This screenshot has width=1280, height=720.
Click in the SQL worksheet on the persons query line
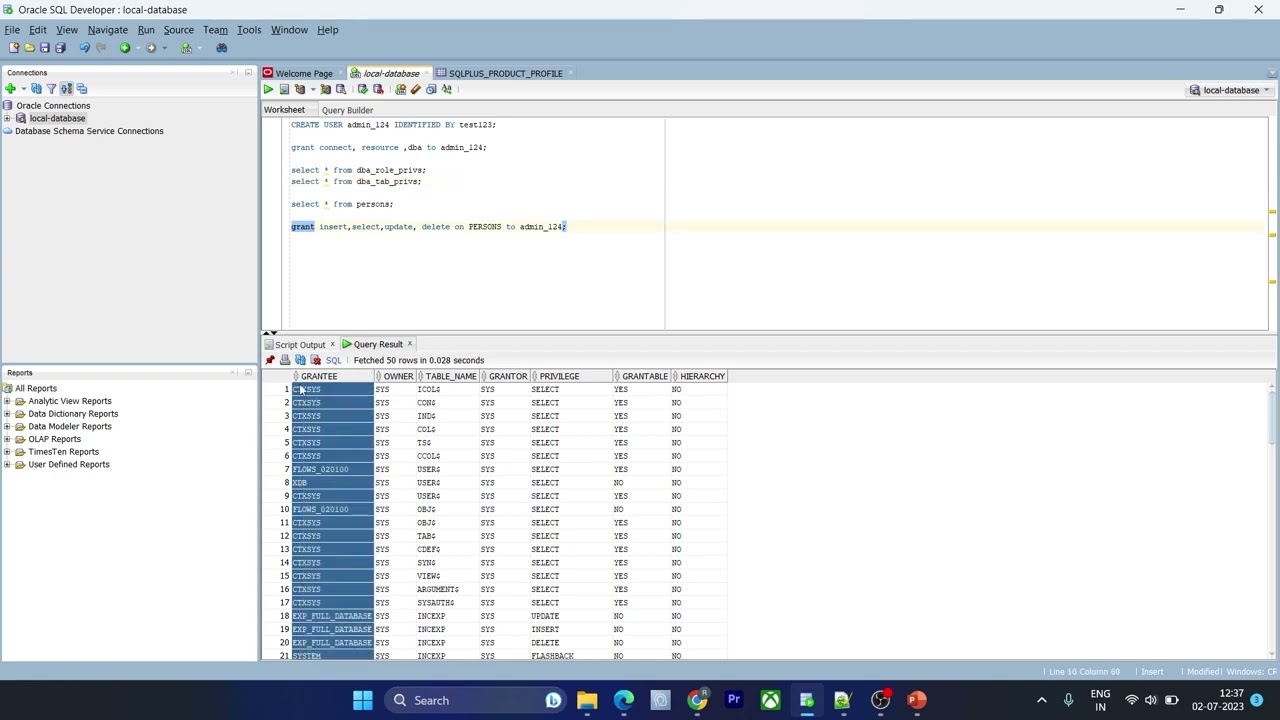coord(342,204)
